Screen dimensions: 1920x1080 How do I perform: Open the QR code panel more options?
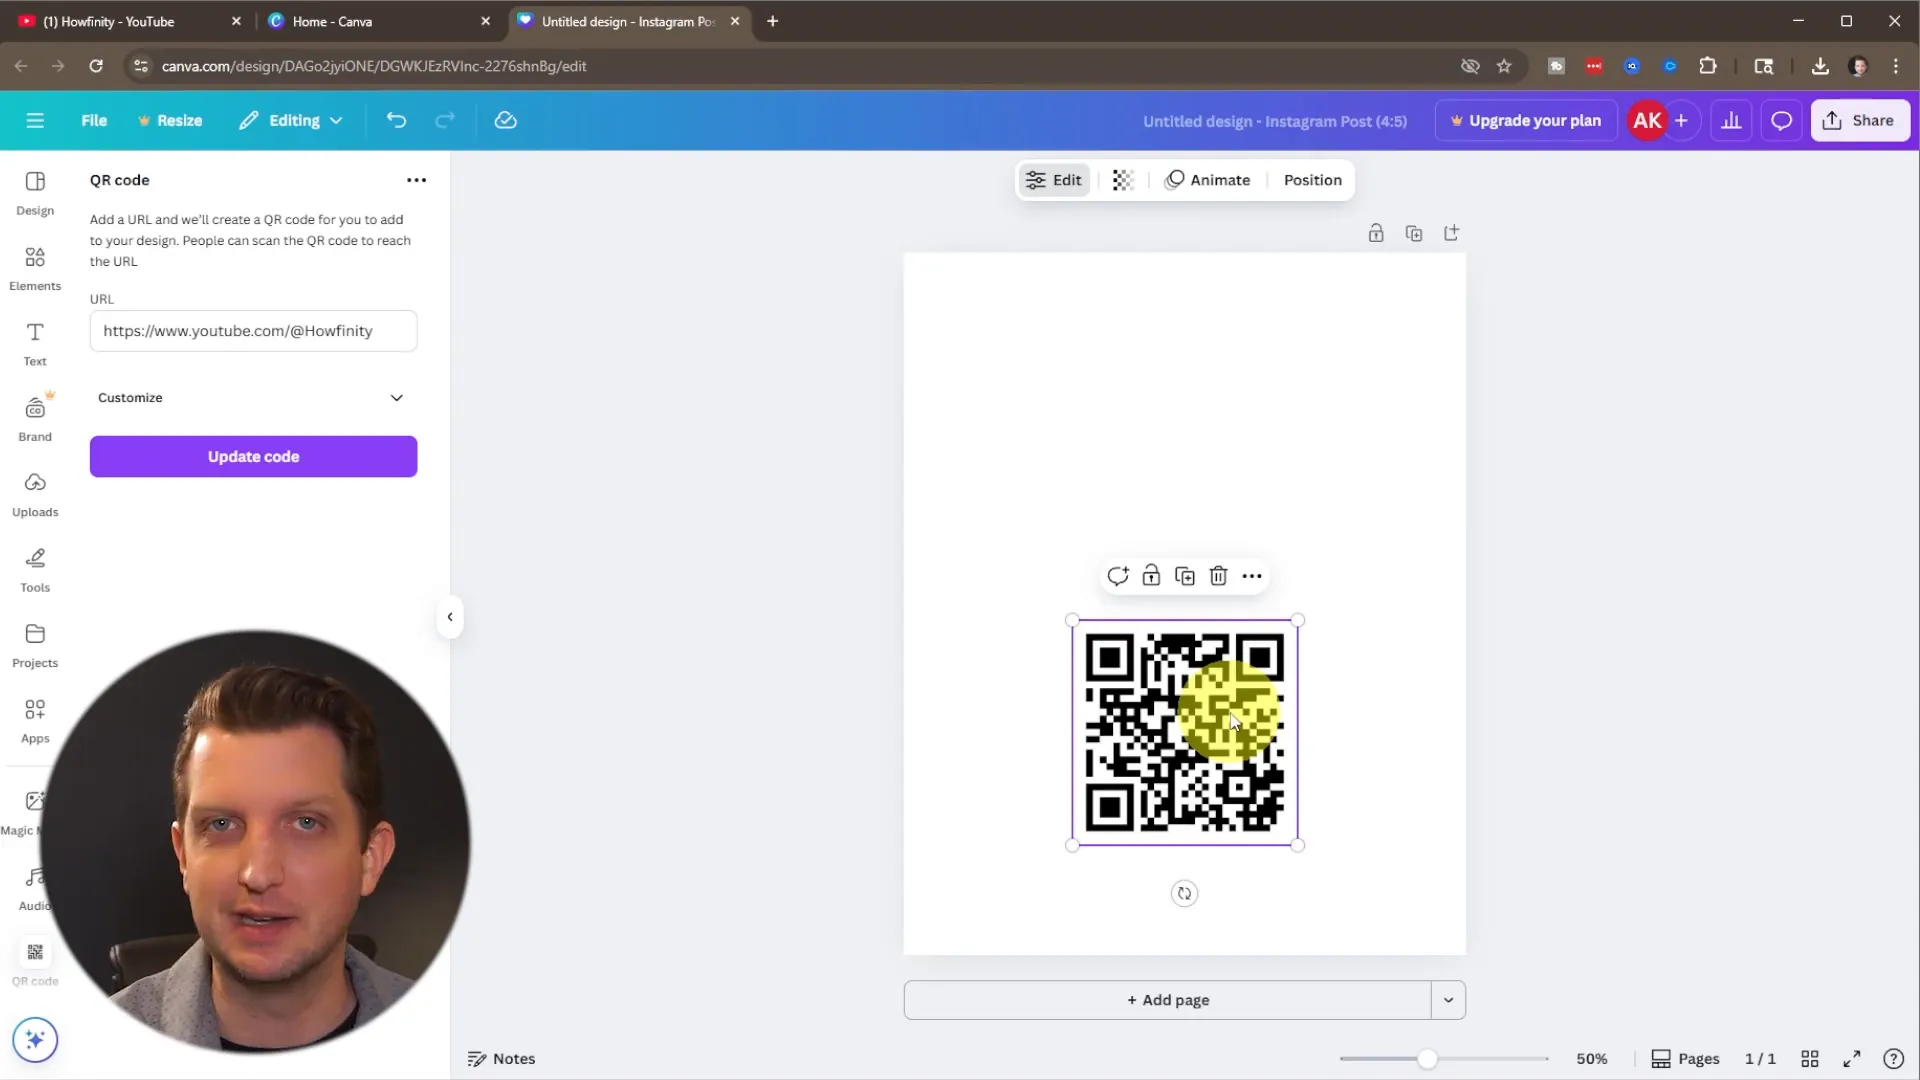[x=416, y=180]
